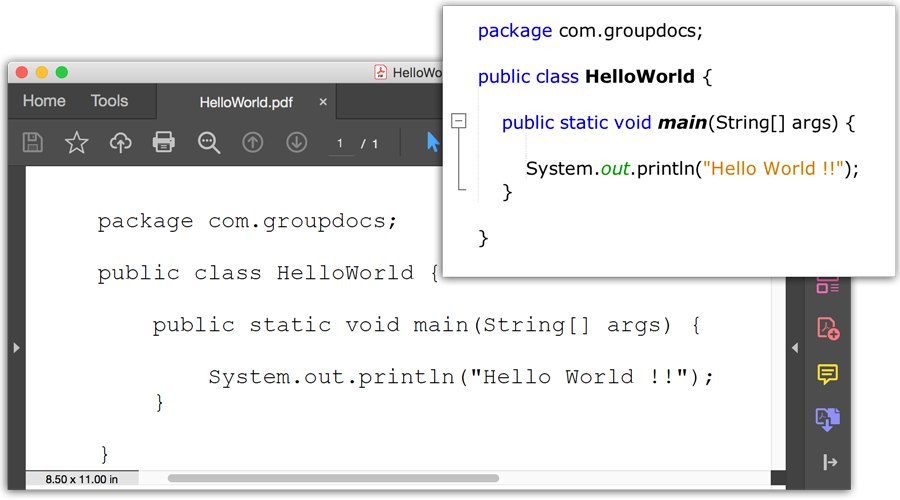
Task: Print the HelloWorld.pdf document
Action: click(x=164, y=142)
